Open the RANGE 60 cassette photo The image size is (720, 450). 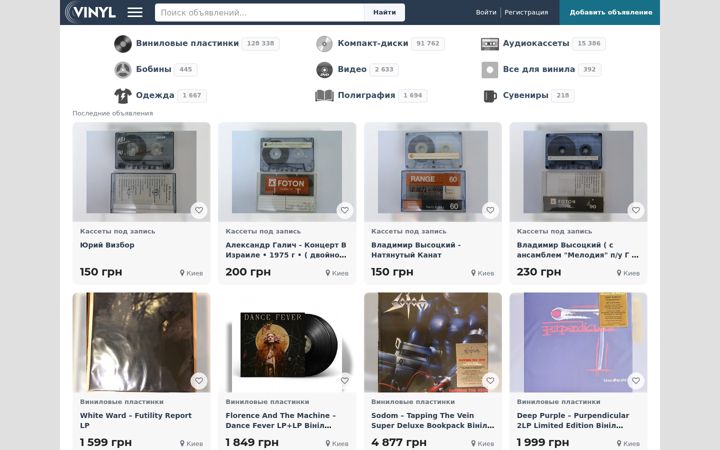433,172
